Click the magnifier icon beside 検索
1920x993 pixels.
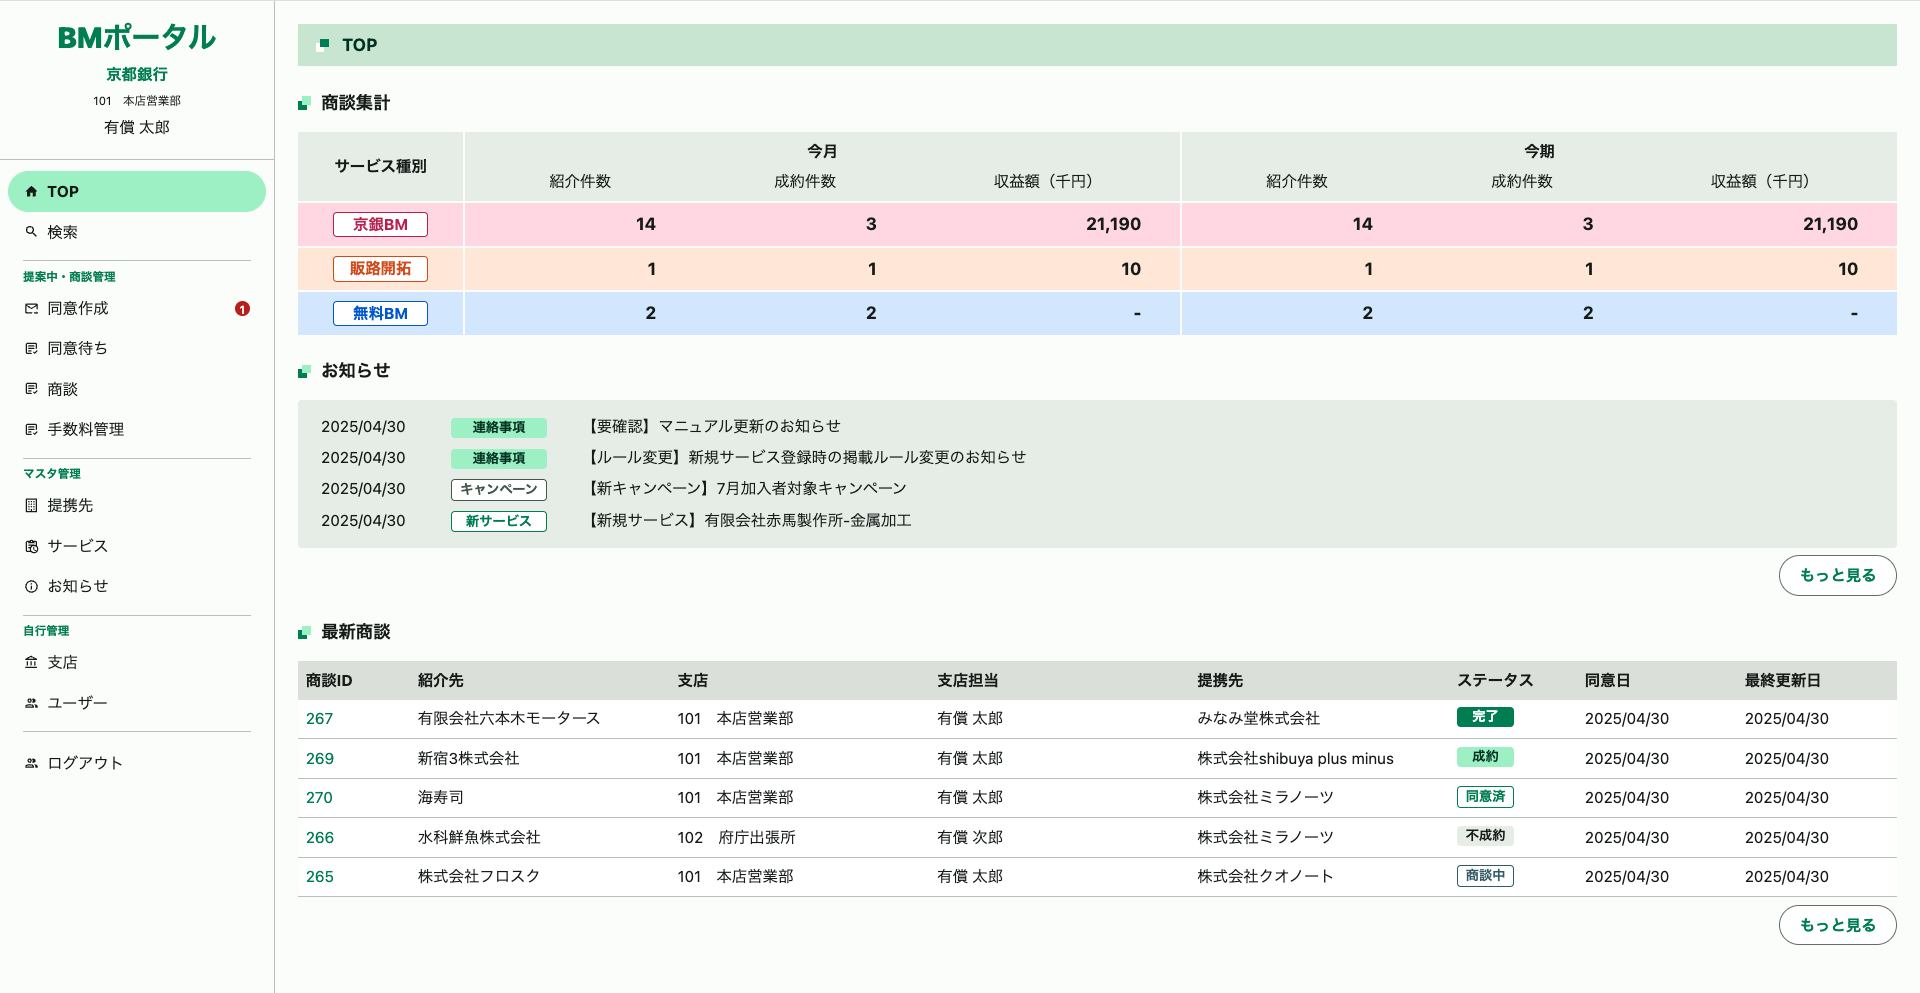[31, 232]
